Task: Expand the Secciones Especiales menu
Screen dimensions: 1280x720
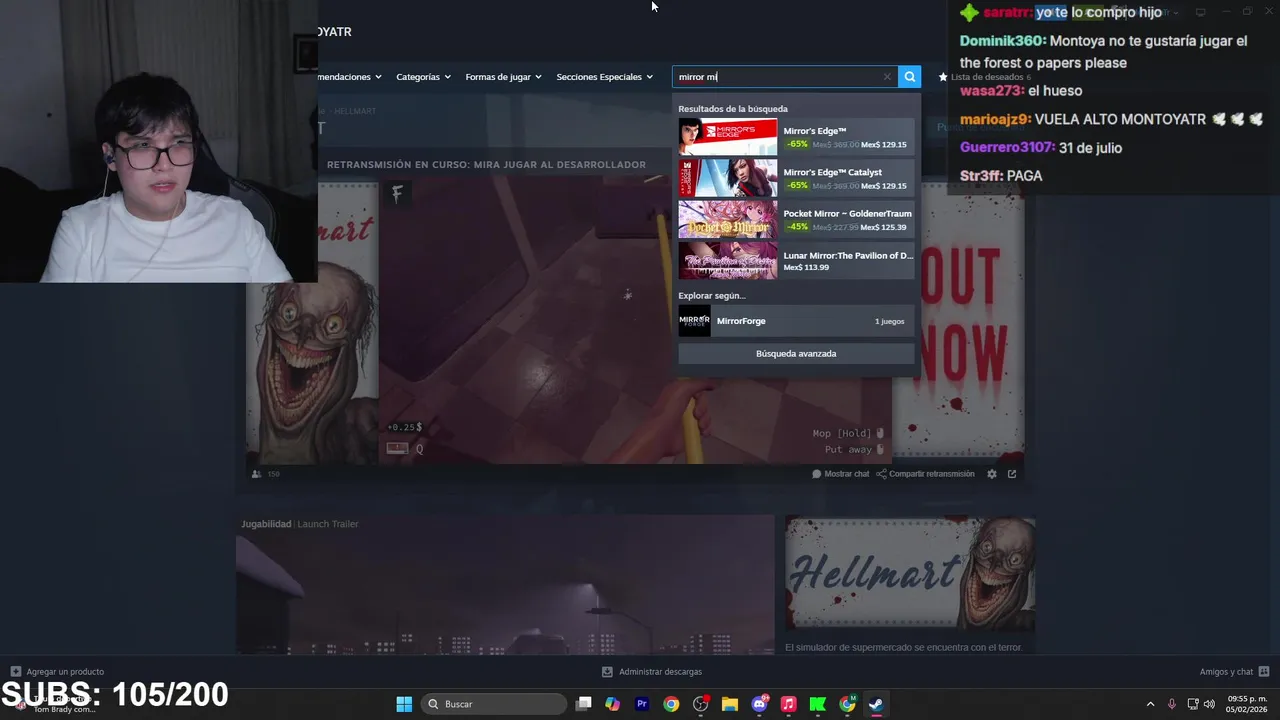Action: coord(604,77)
